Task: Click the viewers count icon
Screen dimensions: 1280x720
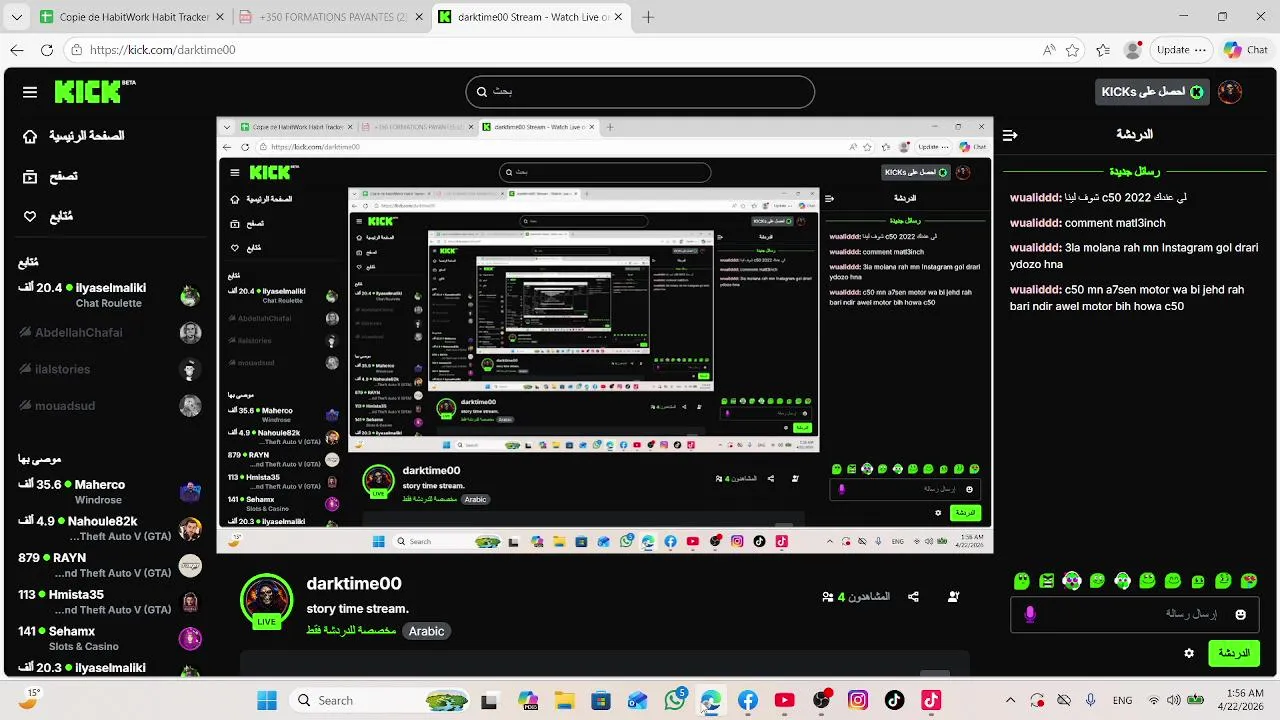Action: pyautogui.click(x=828, y=597)
